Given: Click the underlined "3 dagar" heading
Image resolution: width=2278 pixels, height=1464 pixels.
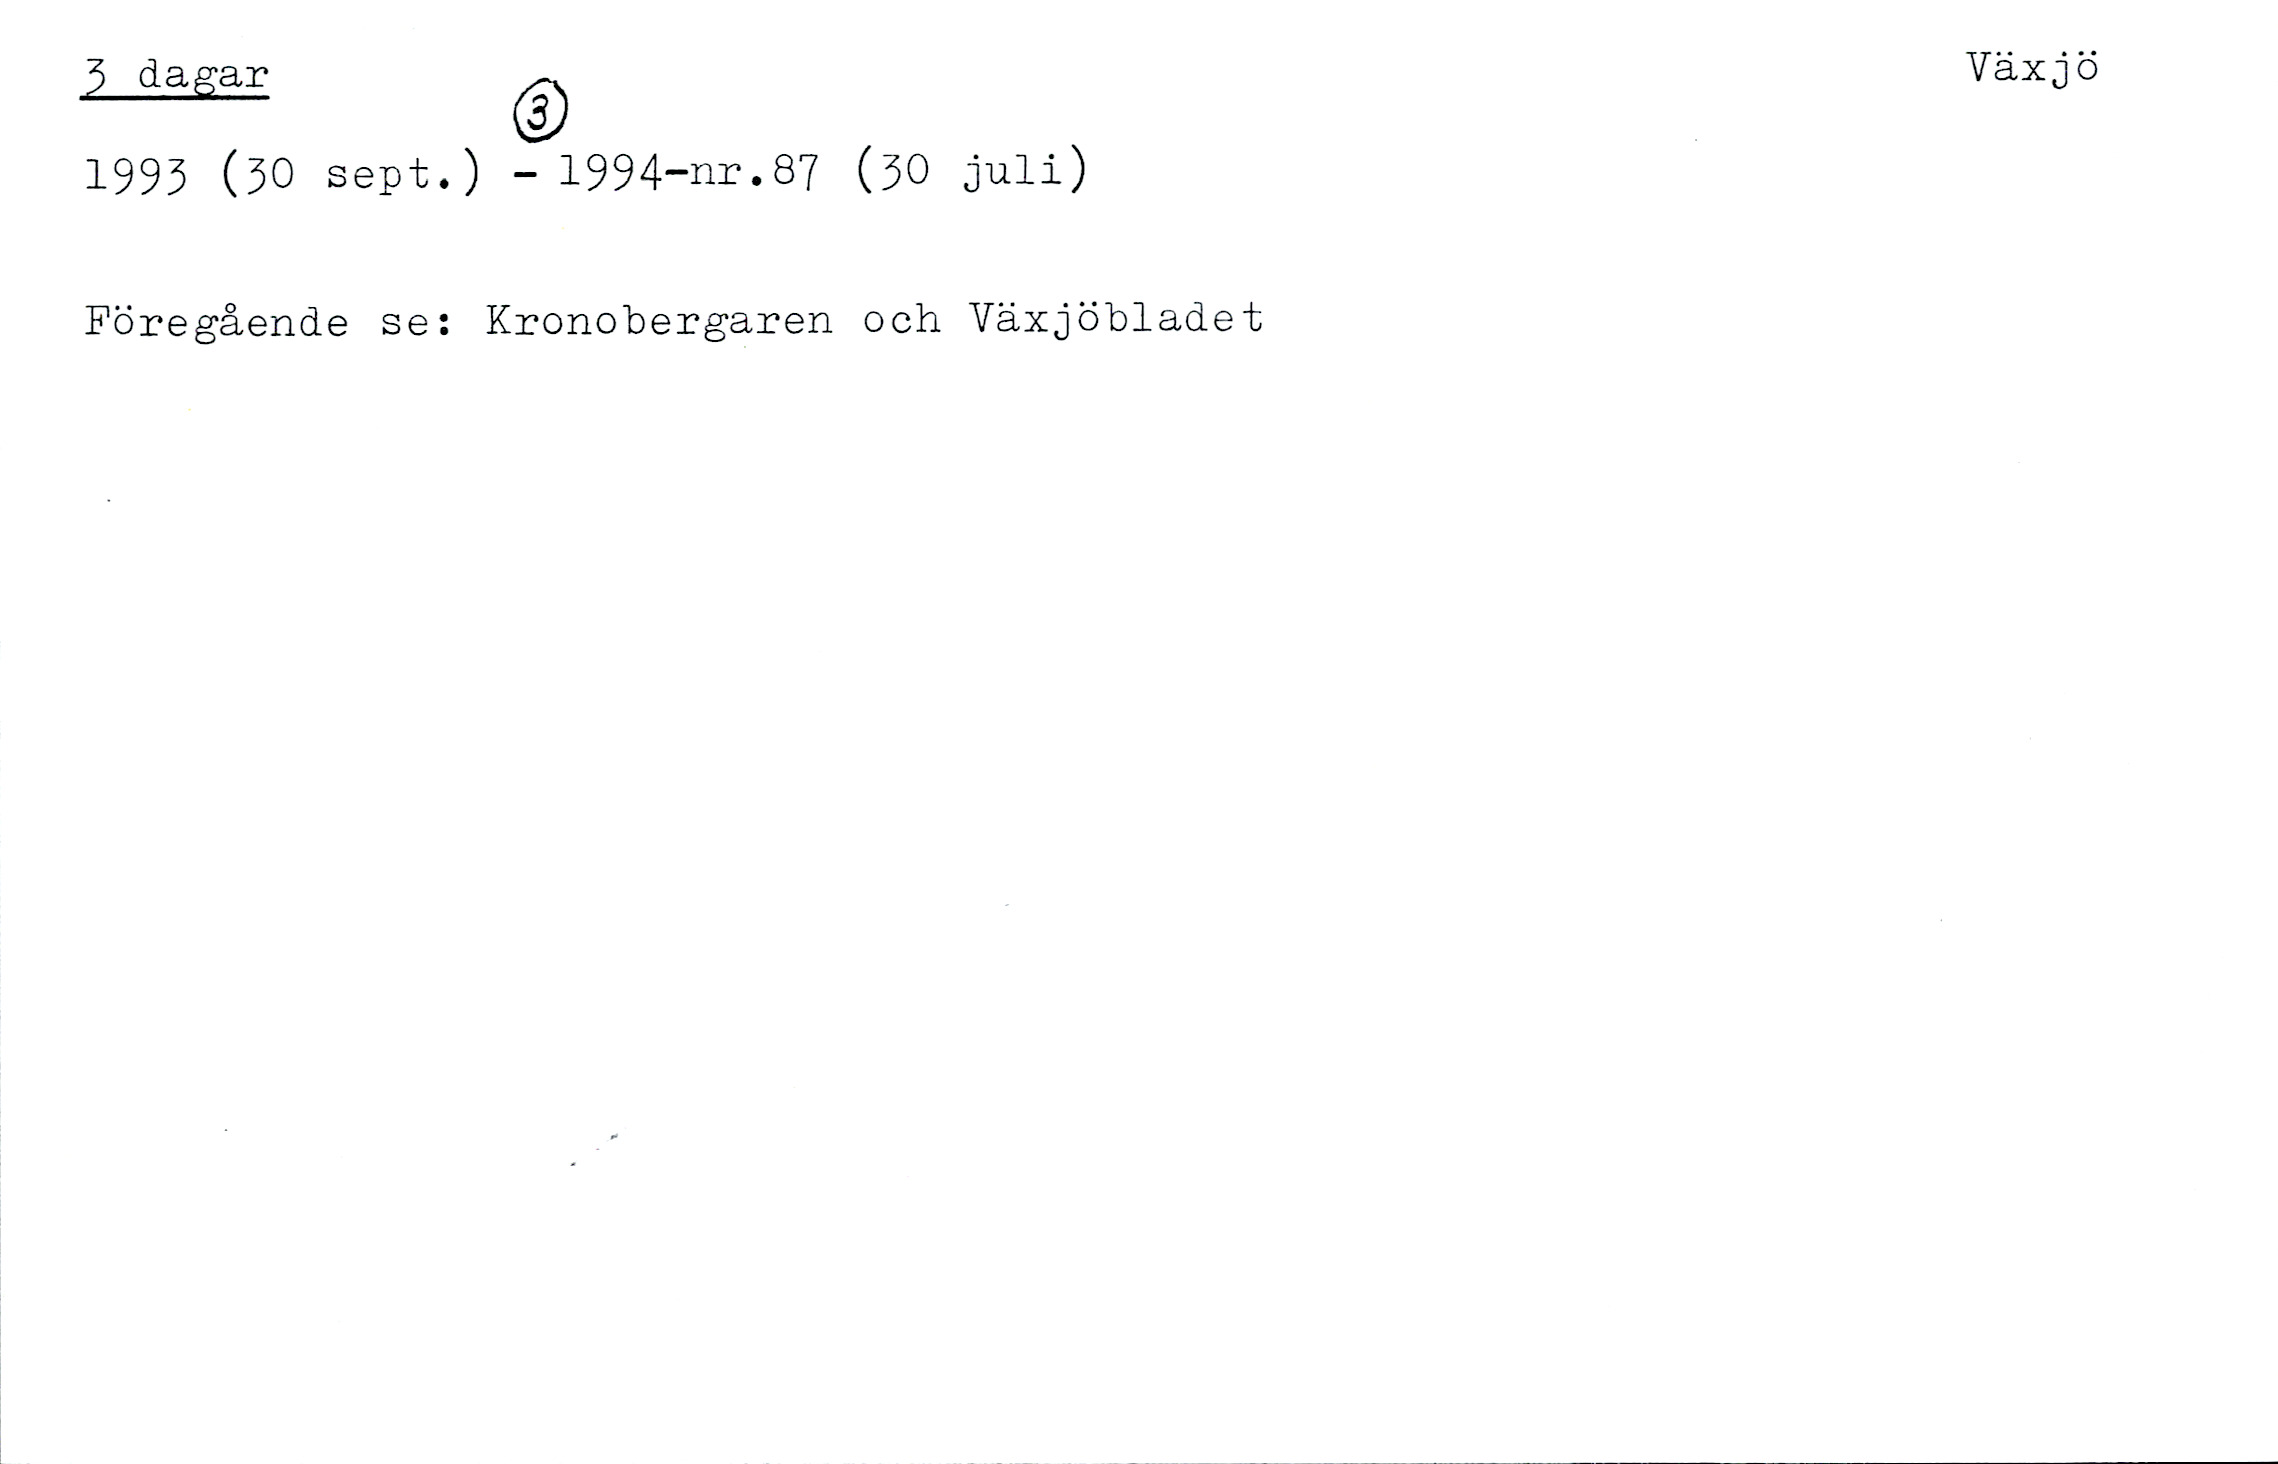Looking at the screenshot, I should click(x=175, y=77).
